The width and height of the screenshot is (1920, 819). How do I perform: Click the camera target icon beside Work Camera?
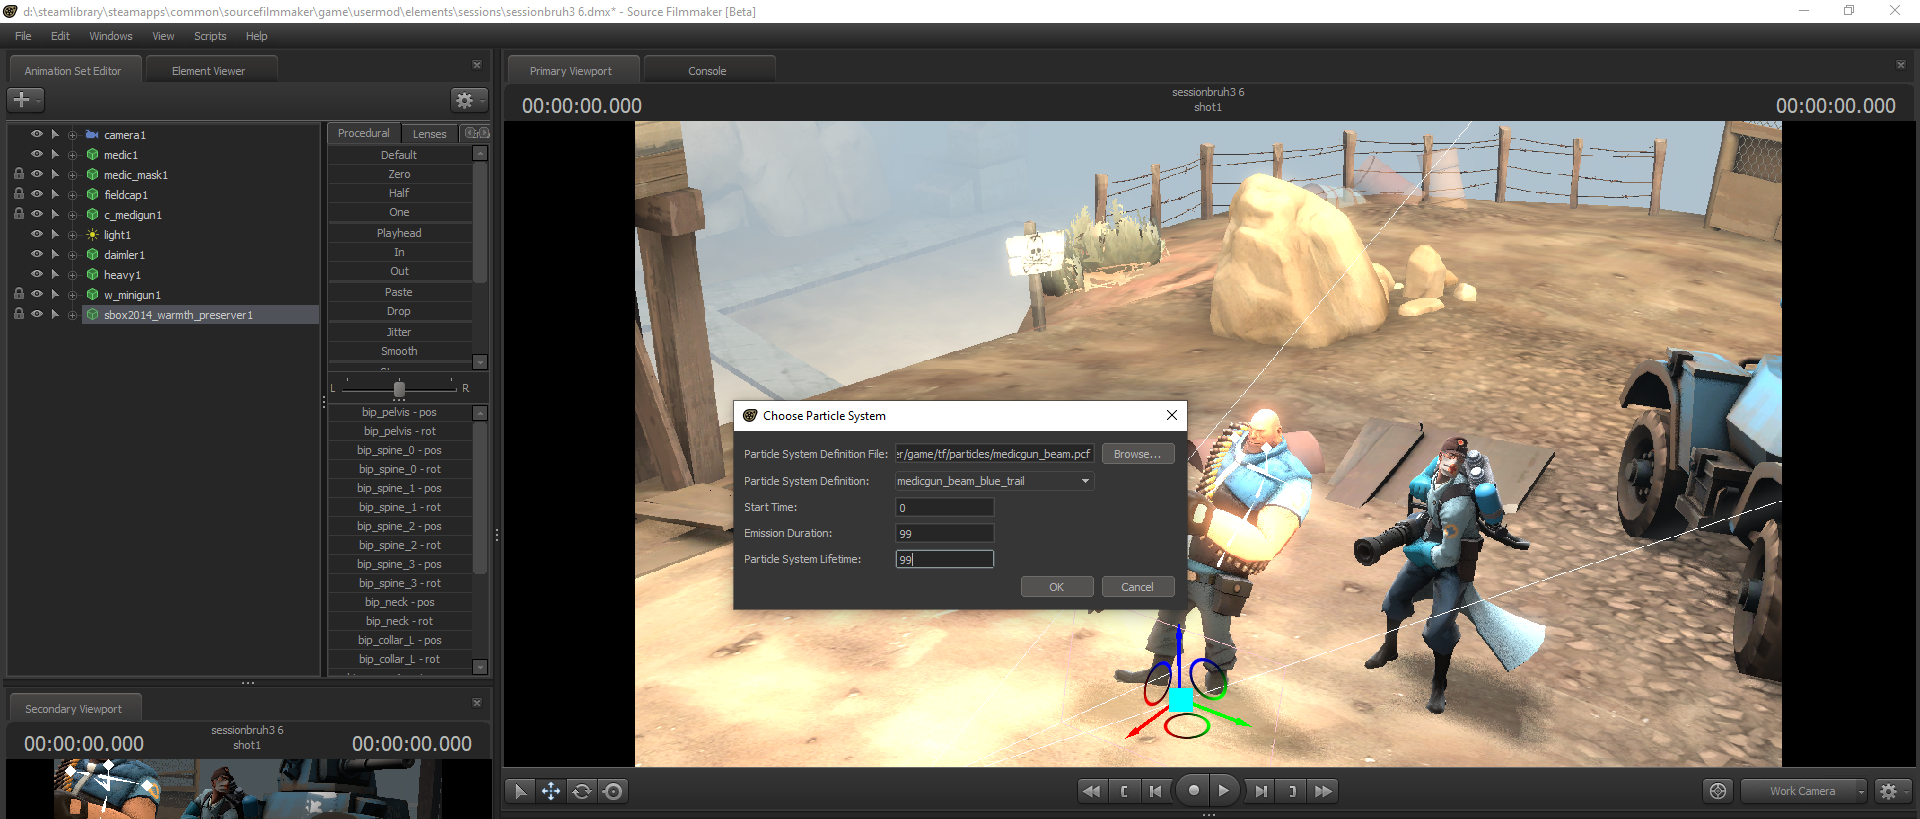pos(1718,791)
